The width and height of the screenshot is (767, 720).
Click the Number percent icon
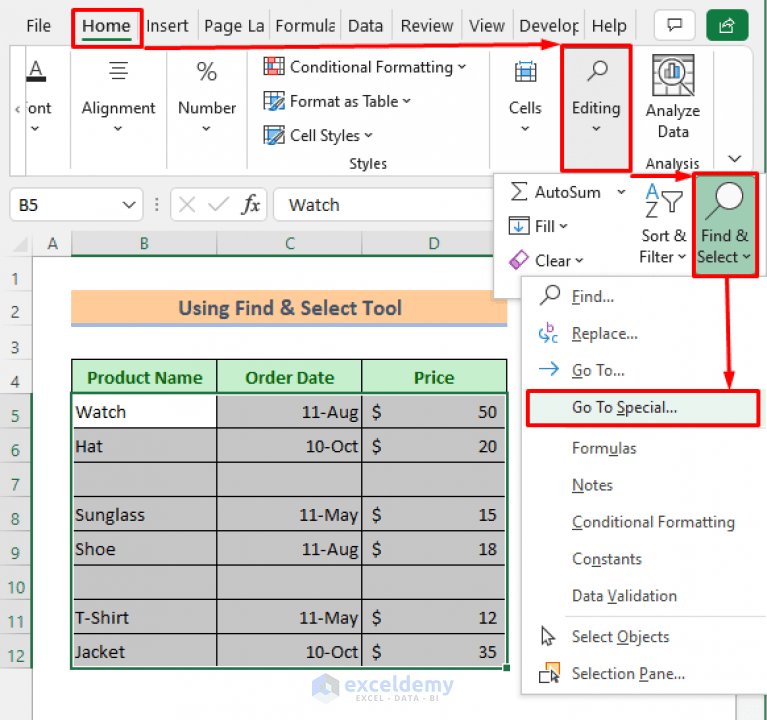click(206, 71)
